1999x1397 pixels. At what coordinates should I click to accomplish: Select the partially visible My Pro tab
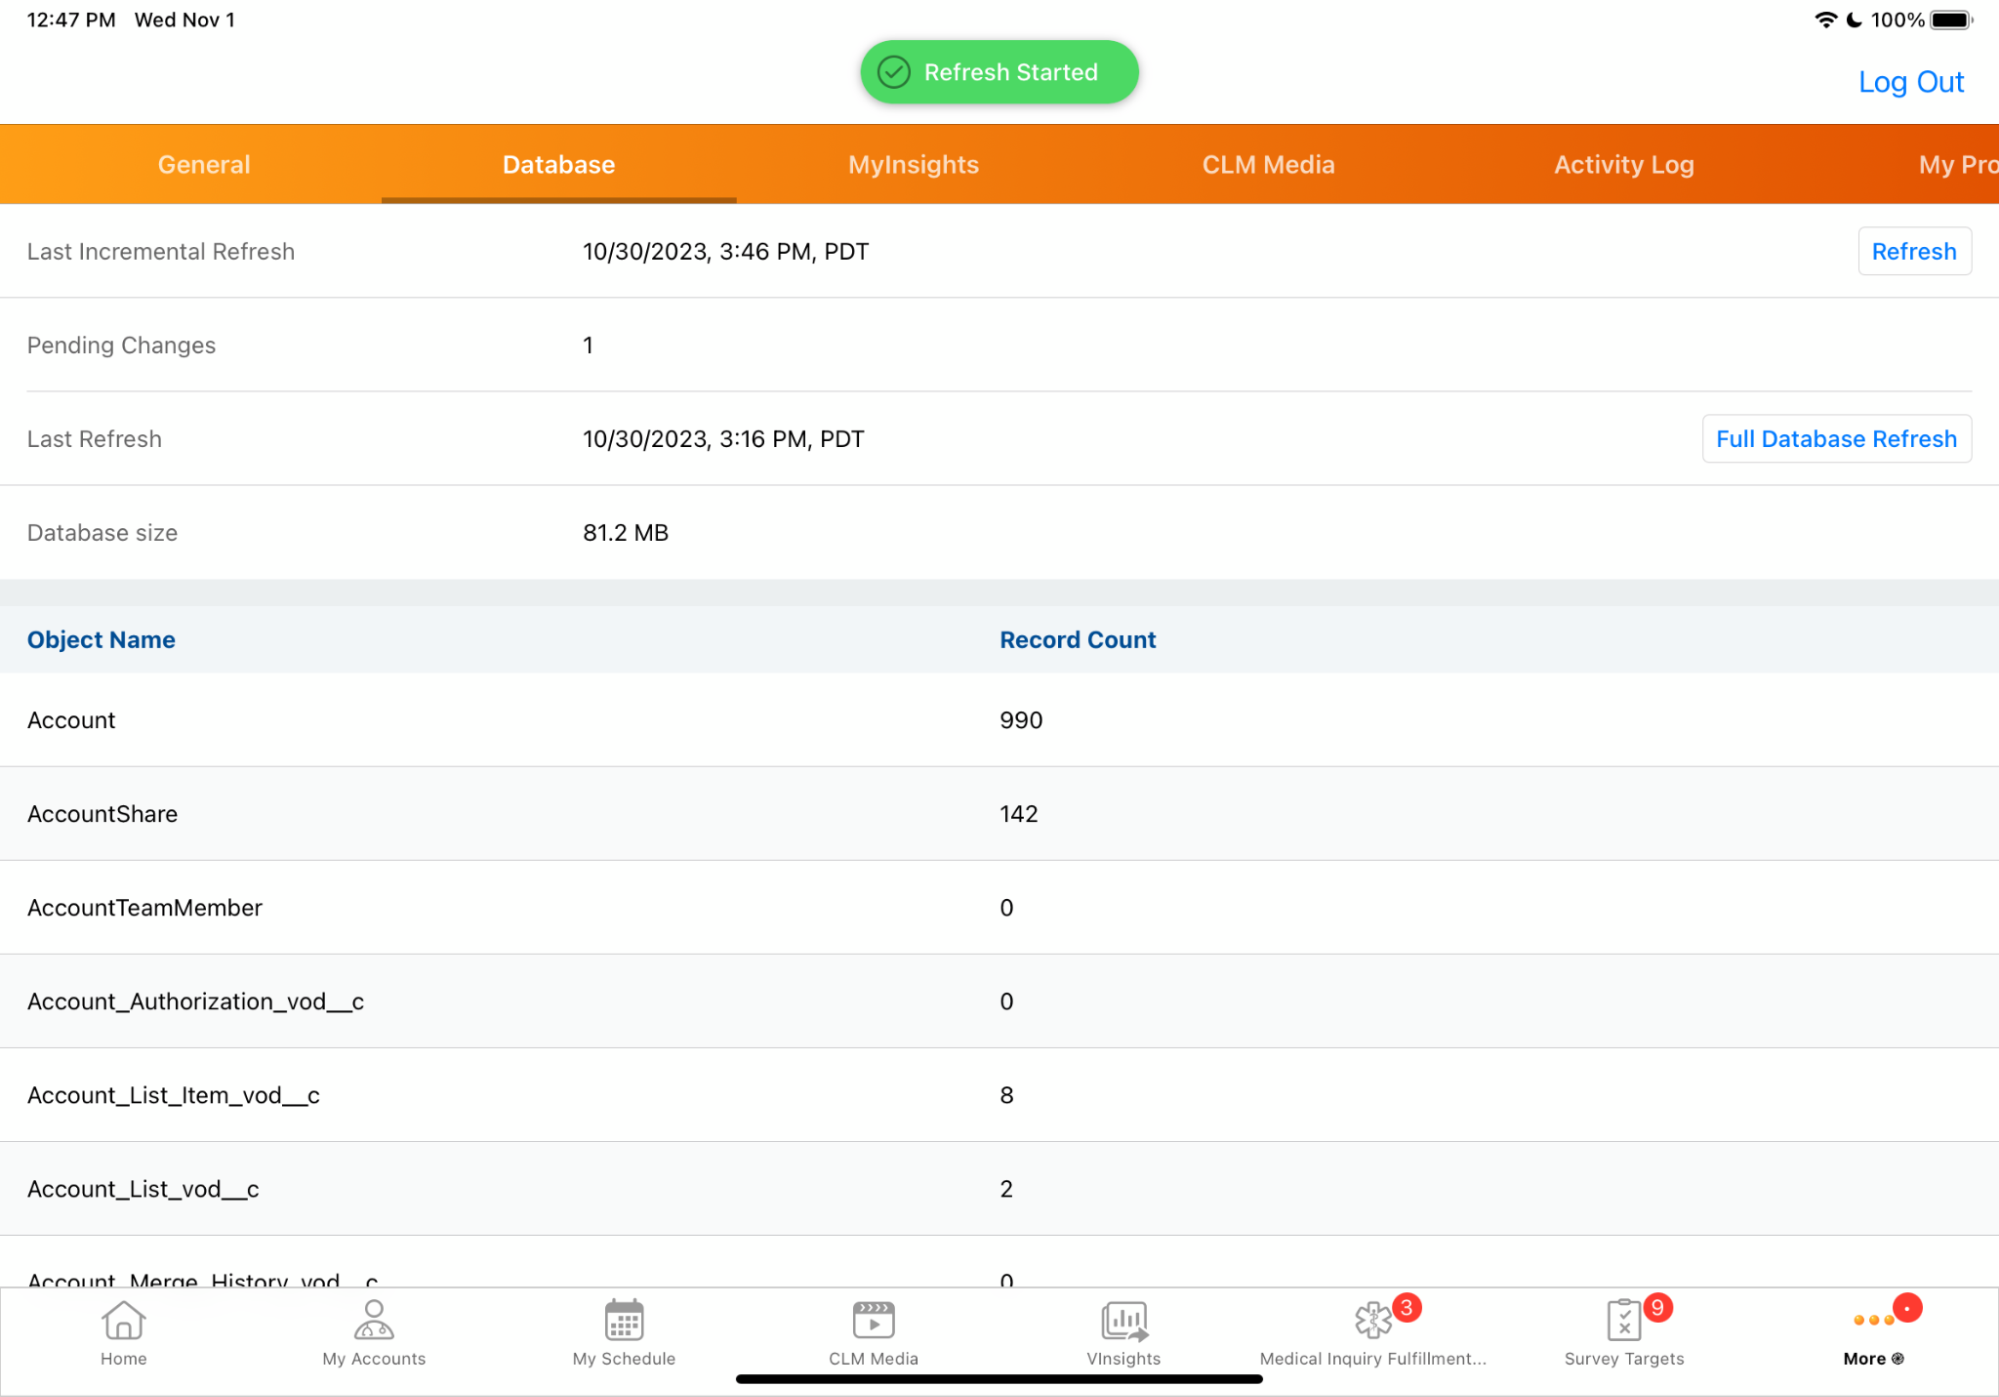[x=1956, y=165]
